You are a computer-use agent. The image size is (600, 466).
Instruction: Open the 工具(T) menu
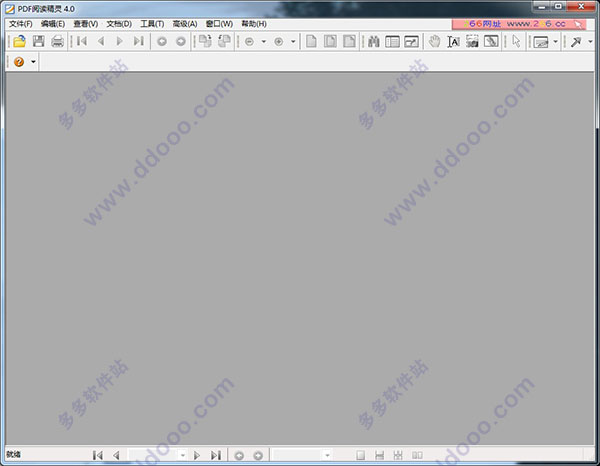coord(152,24)
